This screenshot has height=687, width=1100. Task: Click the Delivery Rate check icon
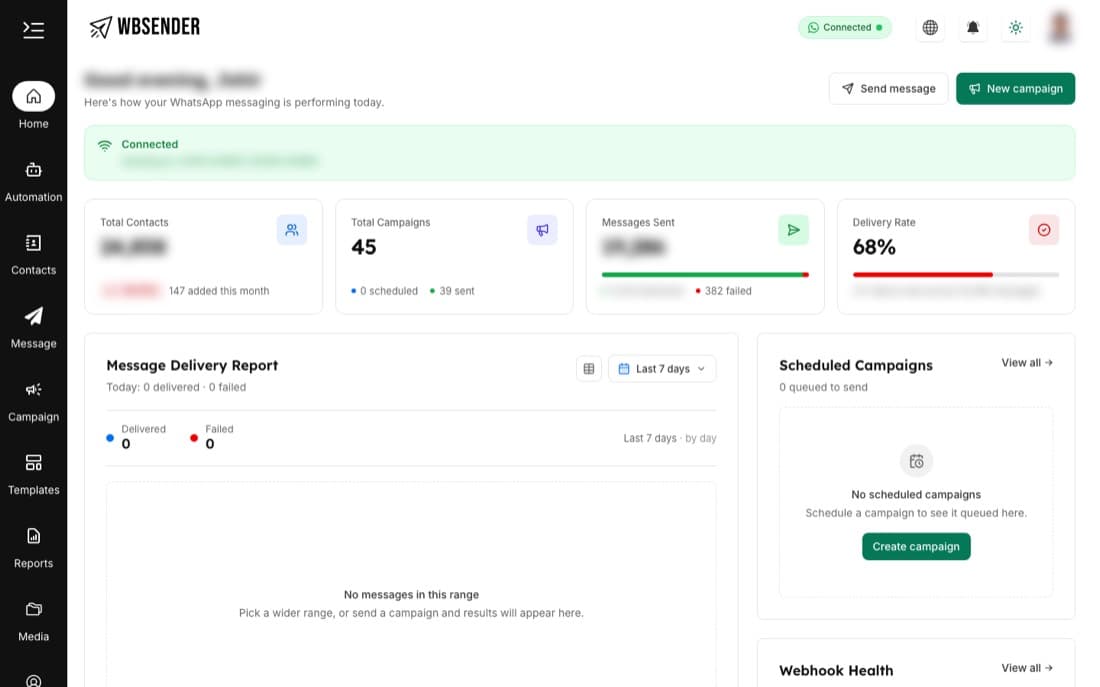tap(1044, 229)
